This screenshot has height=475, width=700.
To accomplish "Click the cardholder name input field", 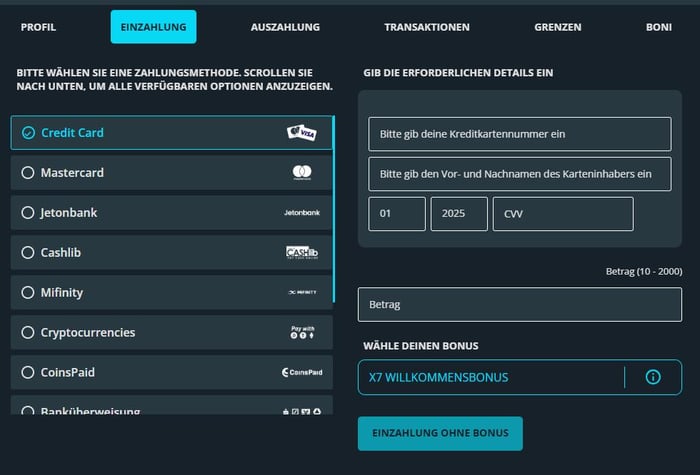I will pyautogui.click(x=520, y=174).
